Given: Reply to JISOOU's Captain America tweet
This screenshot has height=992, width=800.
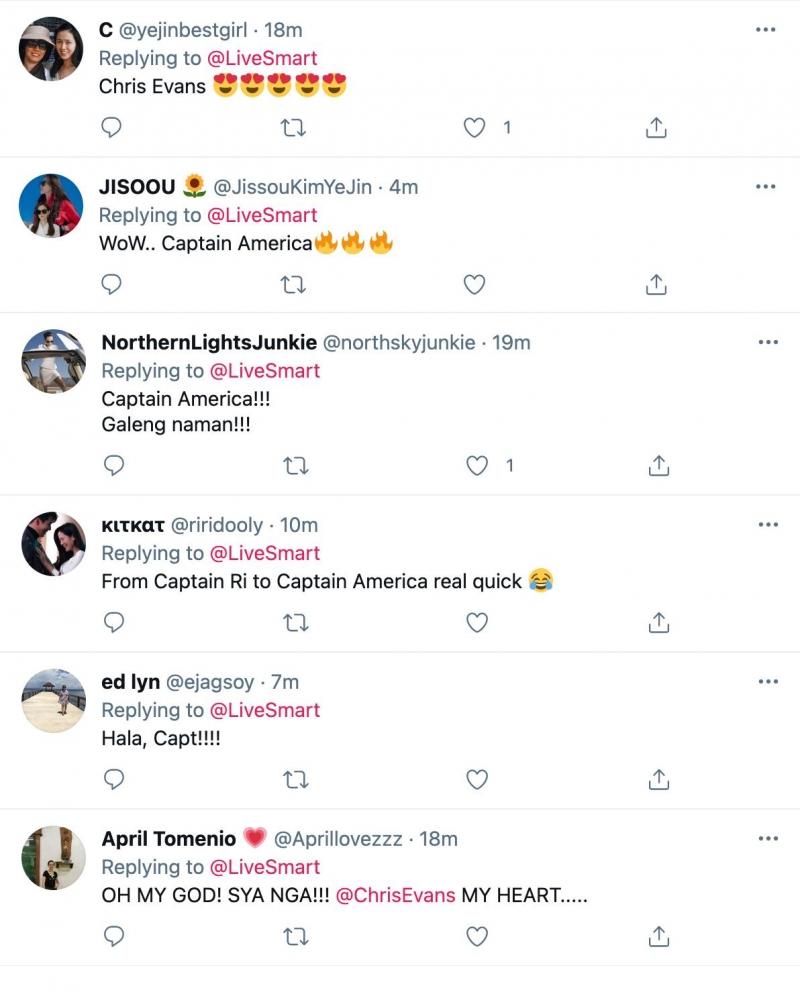Looking at the screenshot, I should click(112, 285).
